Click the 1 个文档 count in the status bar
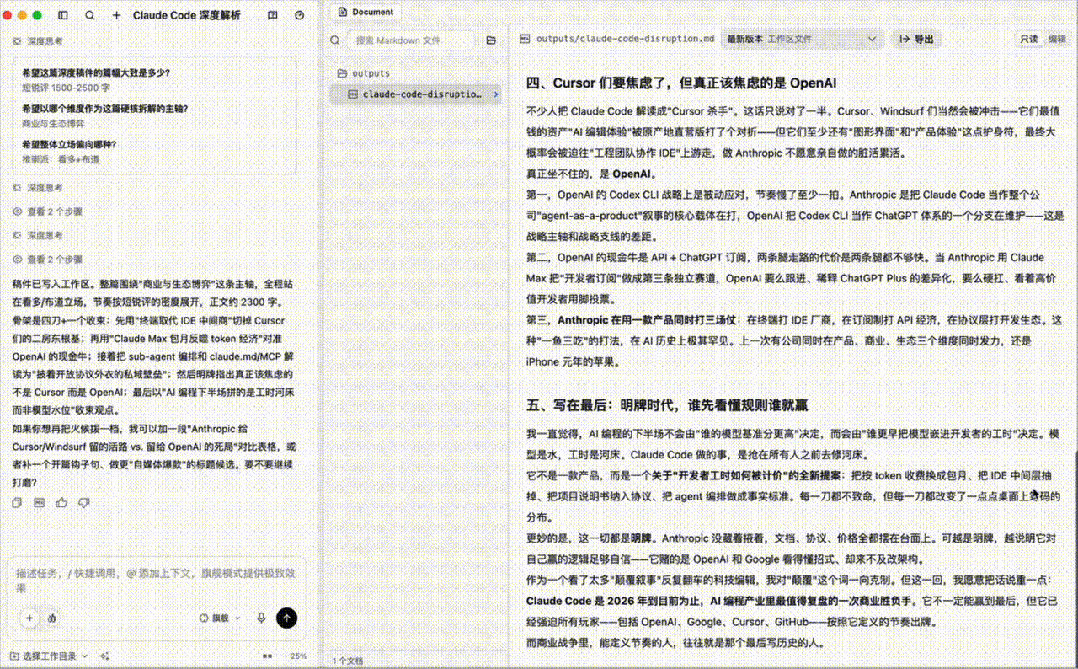The image size is (1078, 669). click(x=349, y=661)
